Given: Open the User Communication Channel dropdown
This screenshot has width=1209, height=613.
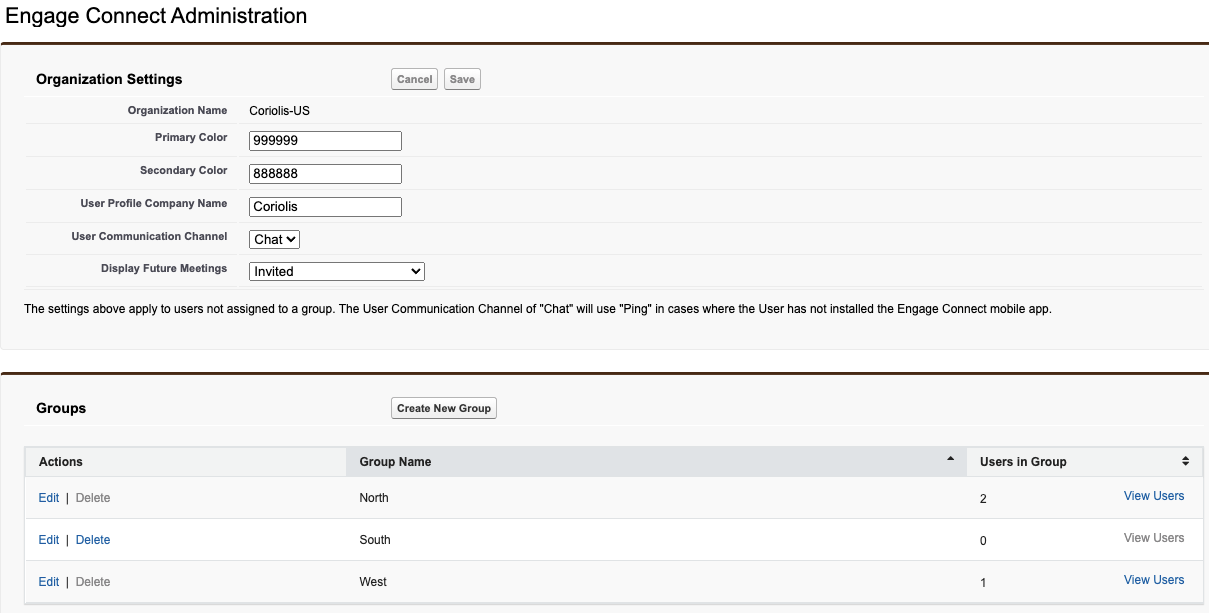Looking at the screenshot, I should pyautogui.click(x=274, y=239).
